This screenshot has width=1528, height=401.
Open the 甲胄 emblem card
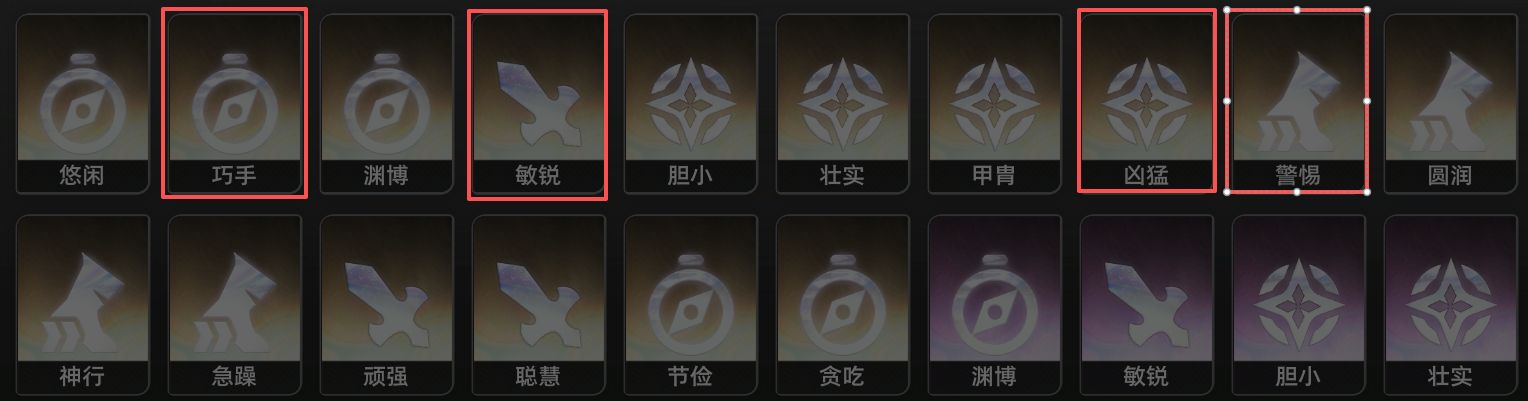pos(994,104)
